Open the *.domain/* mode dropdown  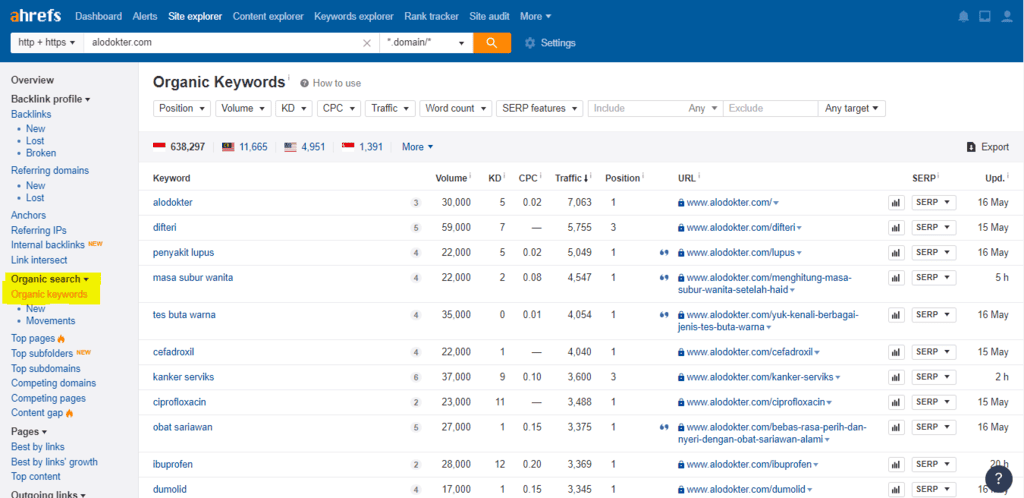pos(426,42)
